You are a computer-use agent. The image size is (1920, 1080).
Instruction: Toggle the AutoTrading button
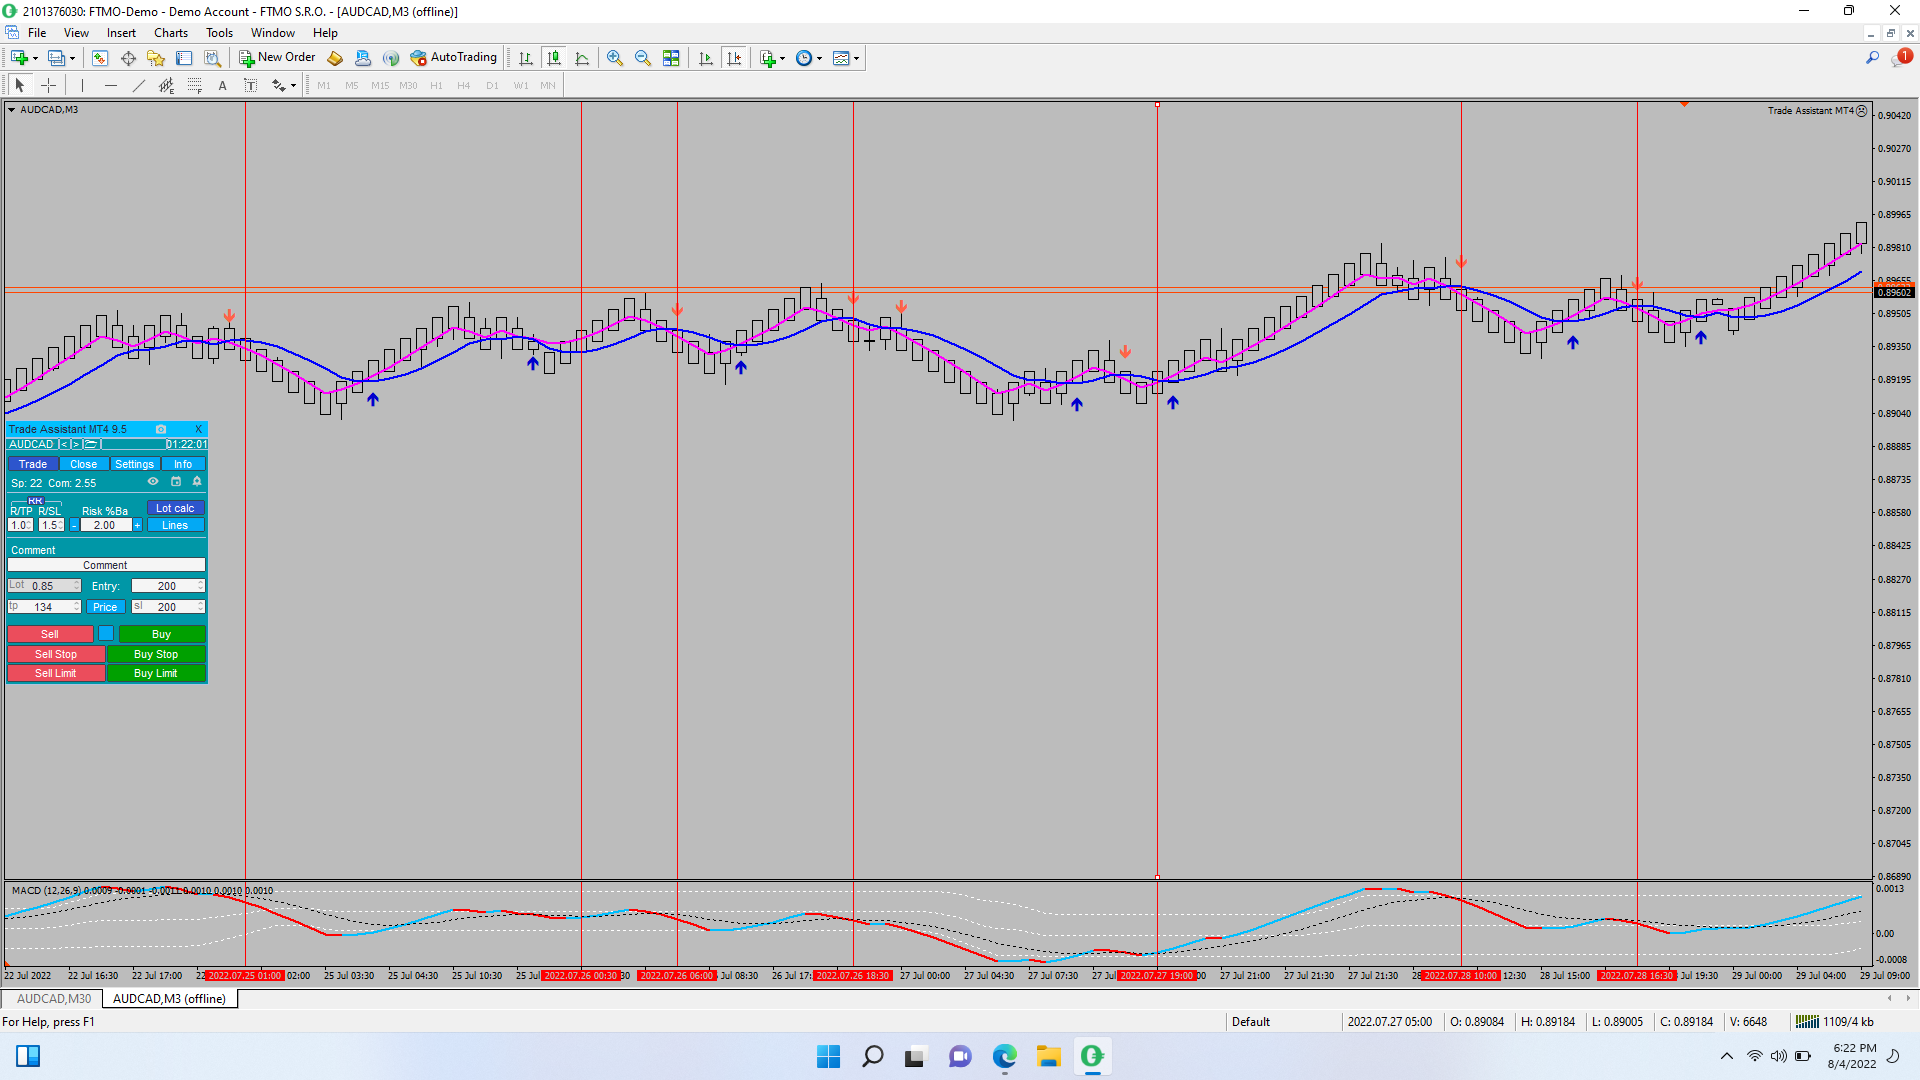point(454,58)
